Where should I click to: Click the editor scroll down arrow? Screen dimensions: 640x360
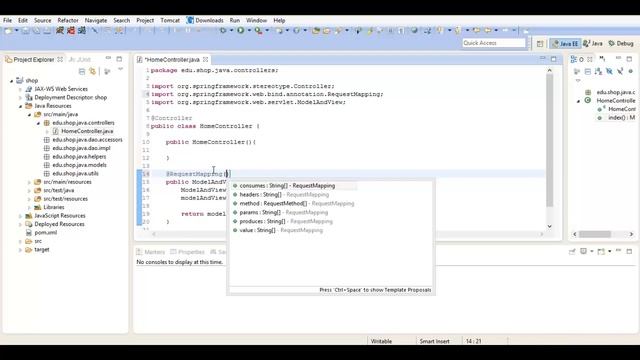[x=549, y=226]
